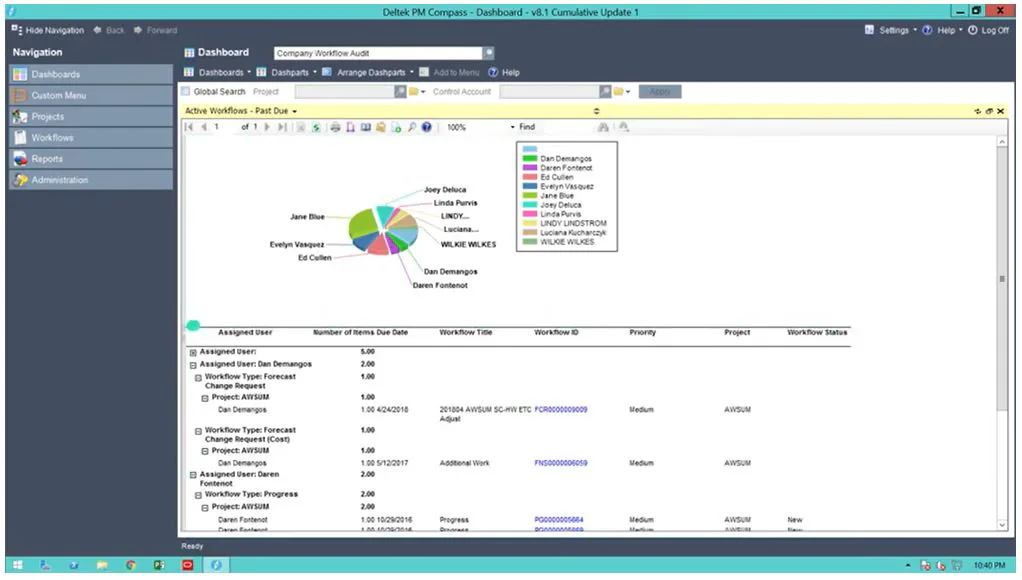Open the Windows Start button
Viewport: 1022px width, 580px height.
tap(18, 565)
